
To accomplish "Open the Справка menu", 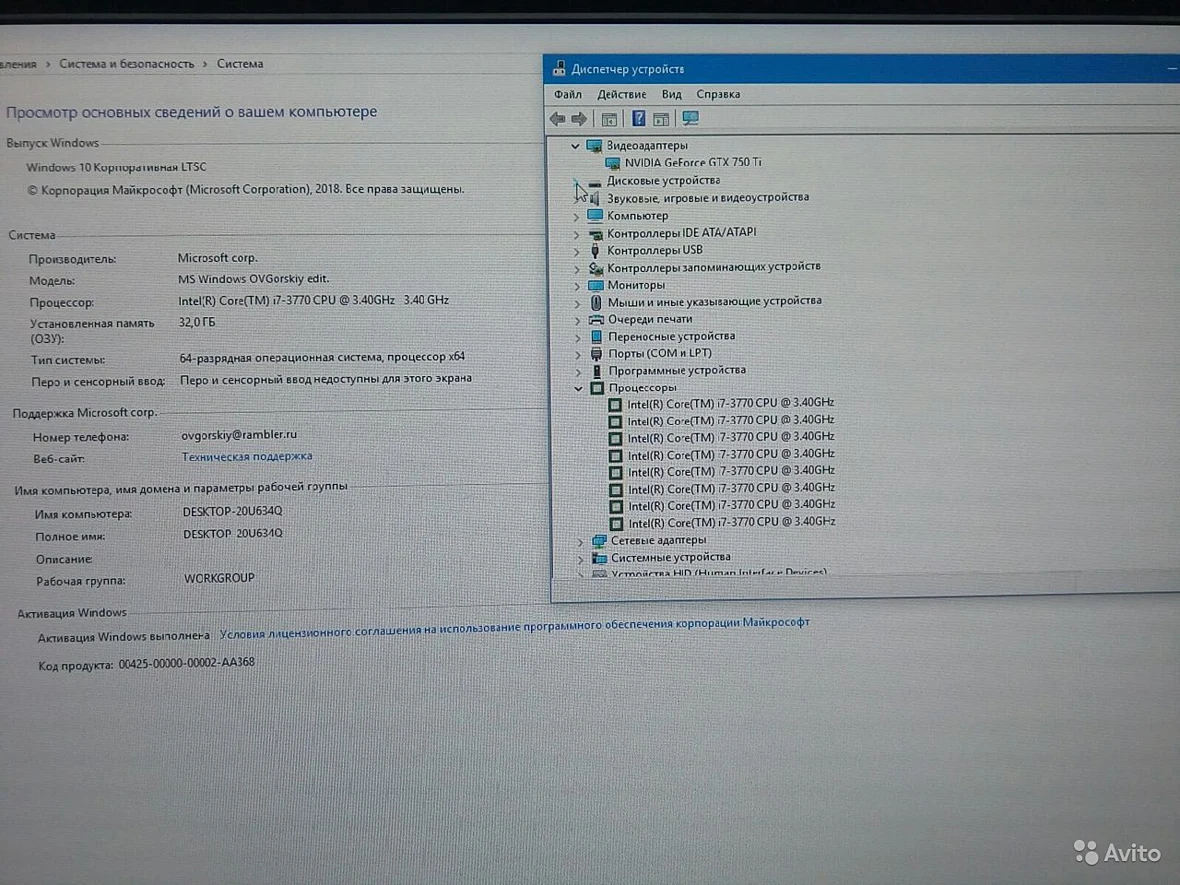I will tap(718, 94).
